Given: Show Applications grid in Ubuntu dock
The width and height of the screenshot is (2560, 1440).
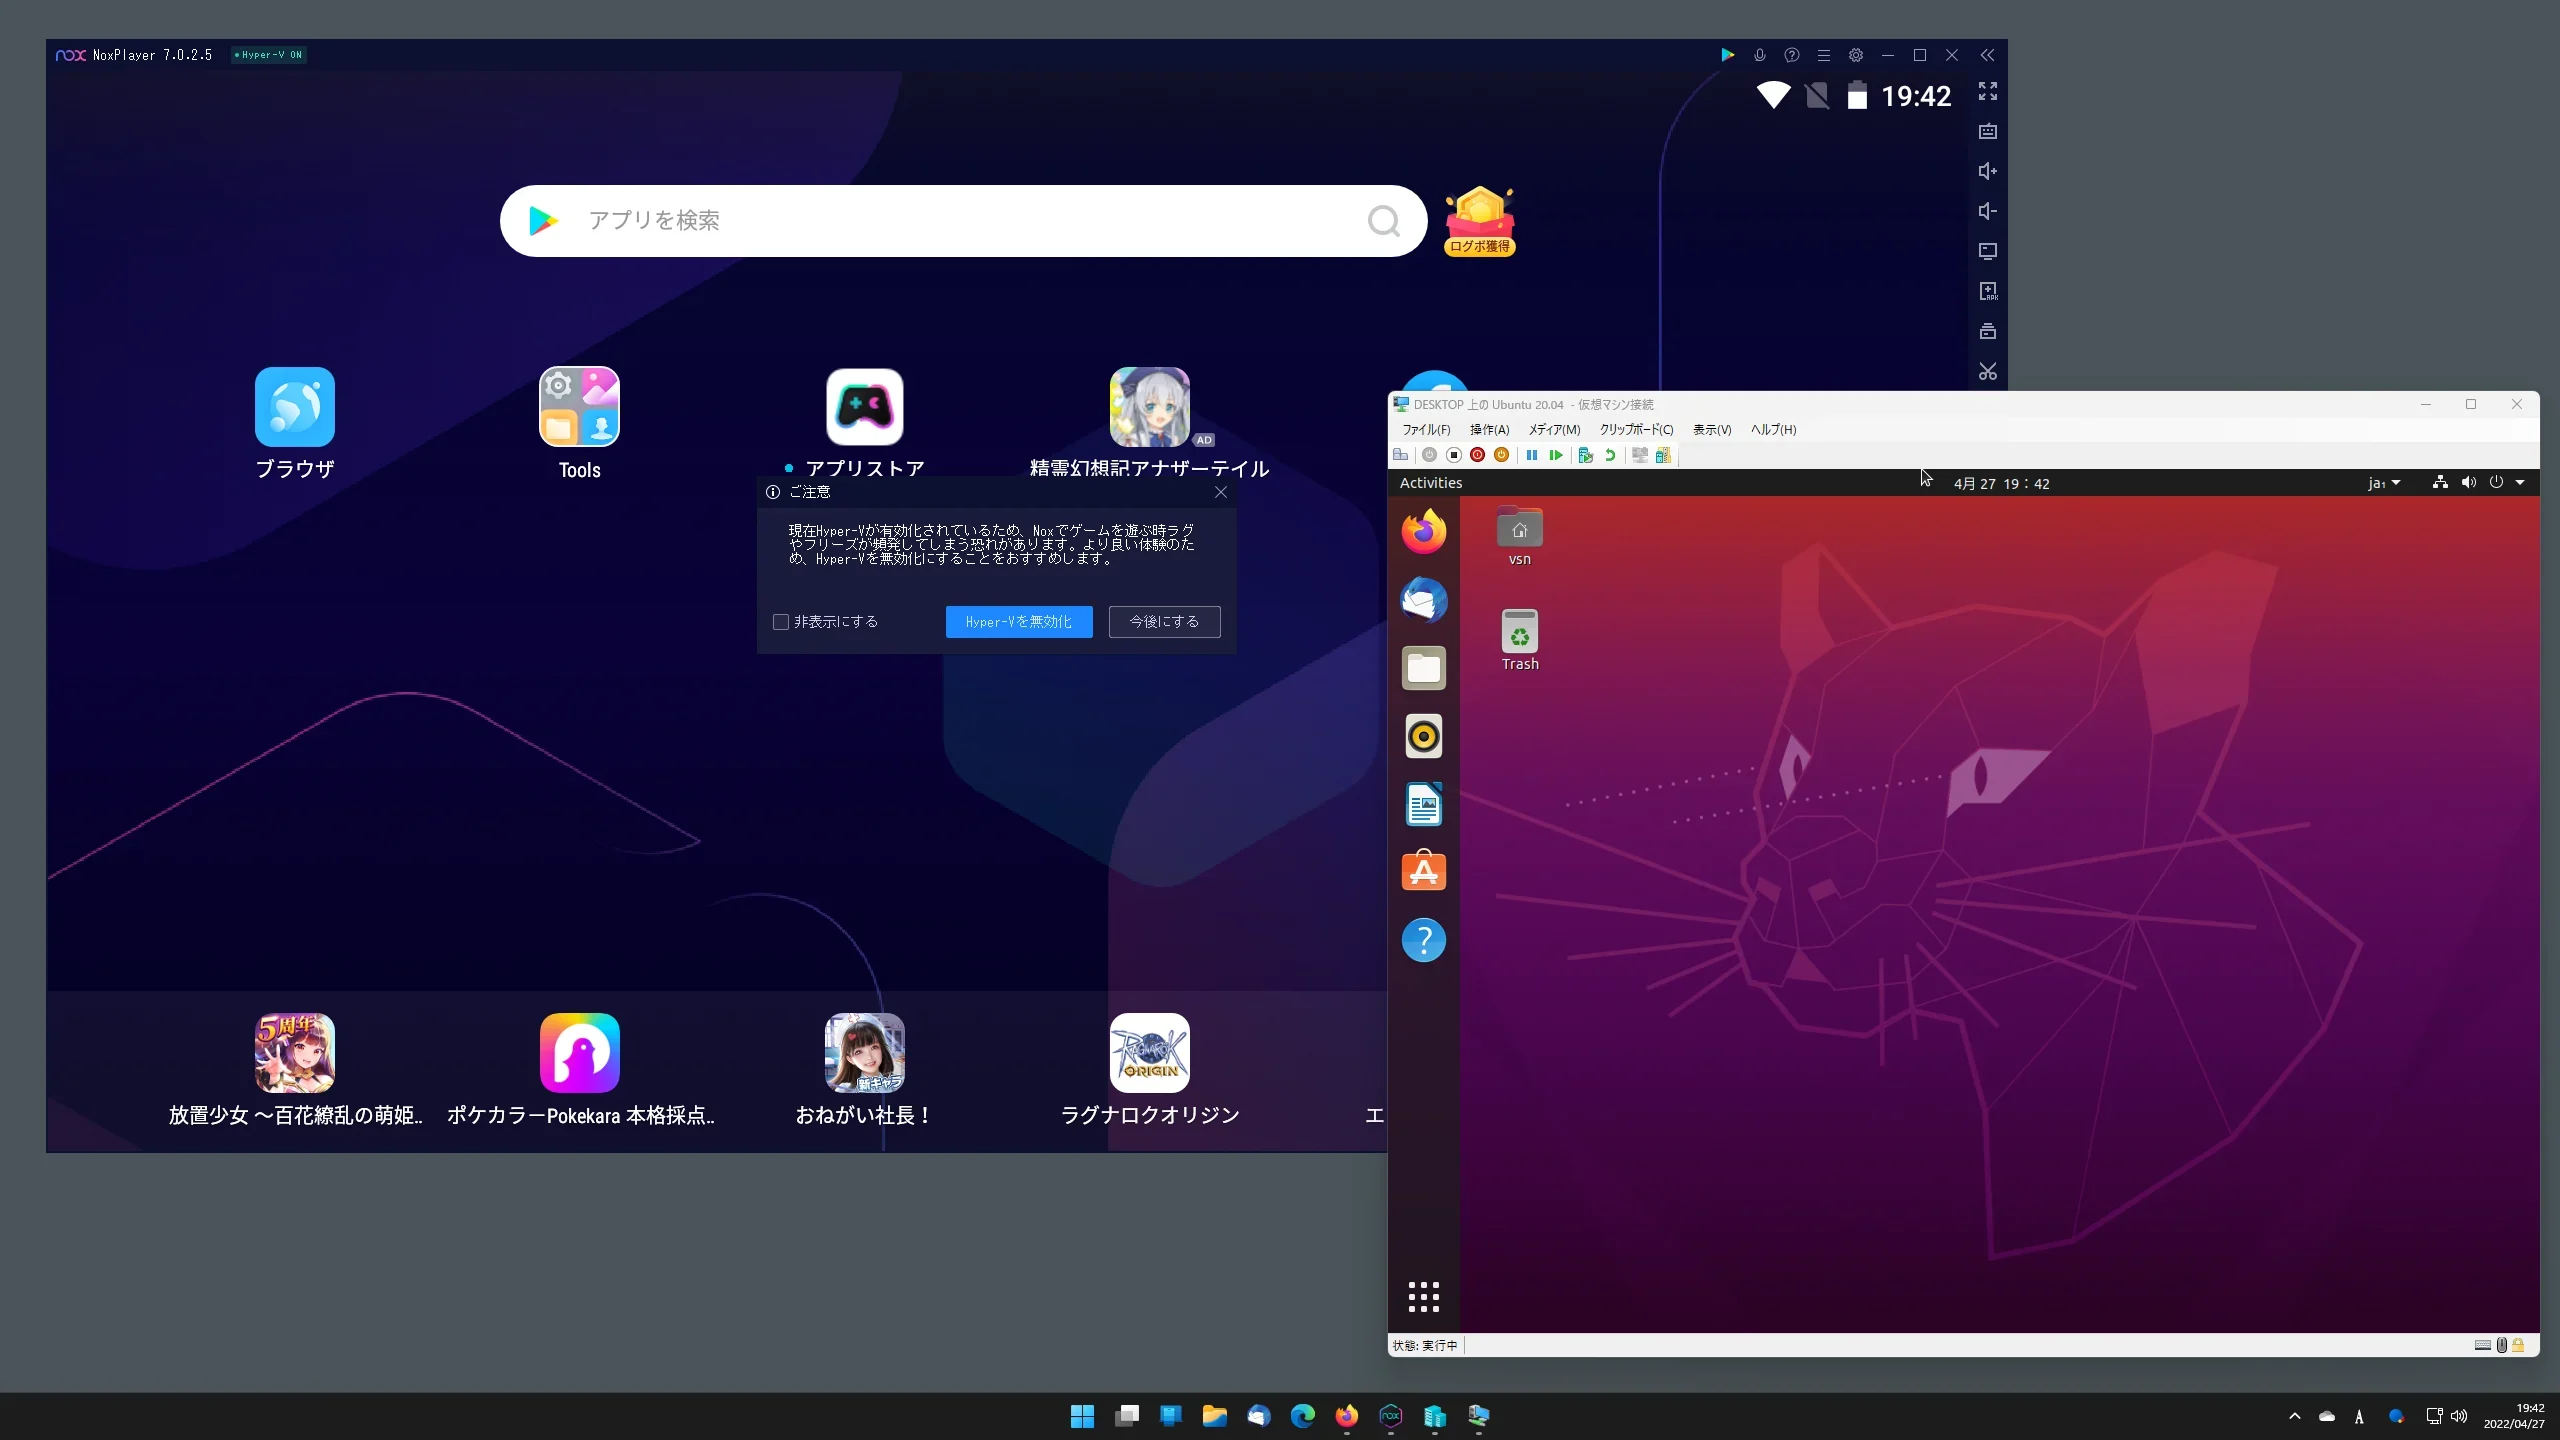Looking at the screenshot, I should click(1424, 1297).
